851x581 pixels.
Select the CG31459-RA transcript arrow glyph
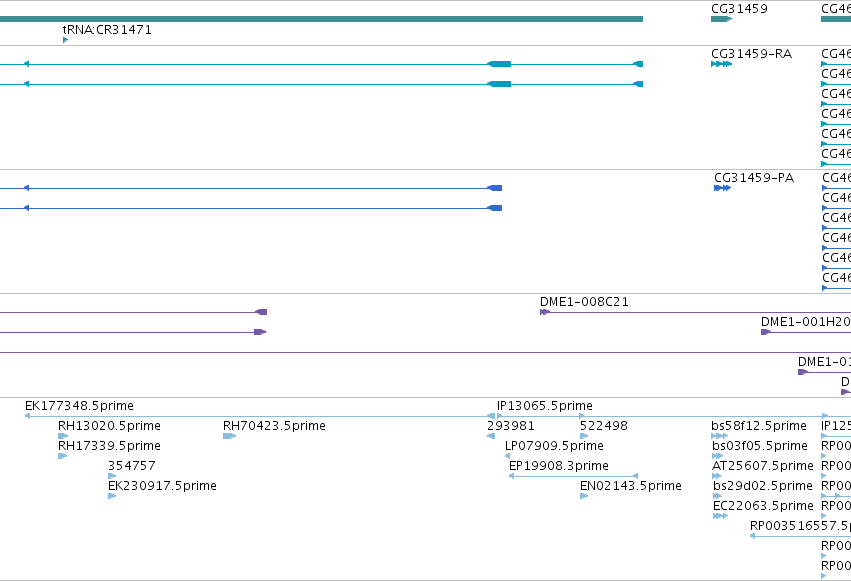[x=721, y=64]
